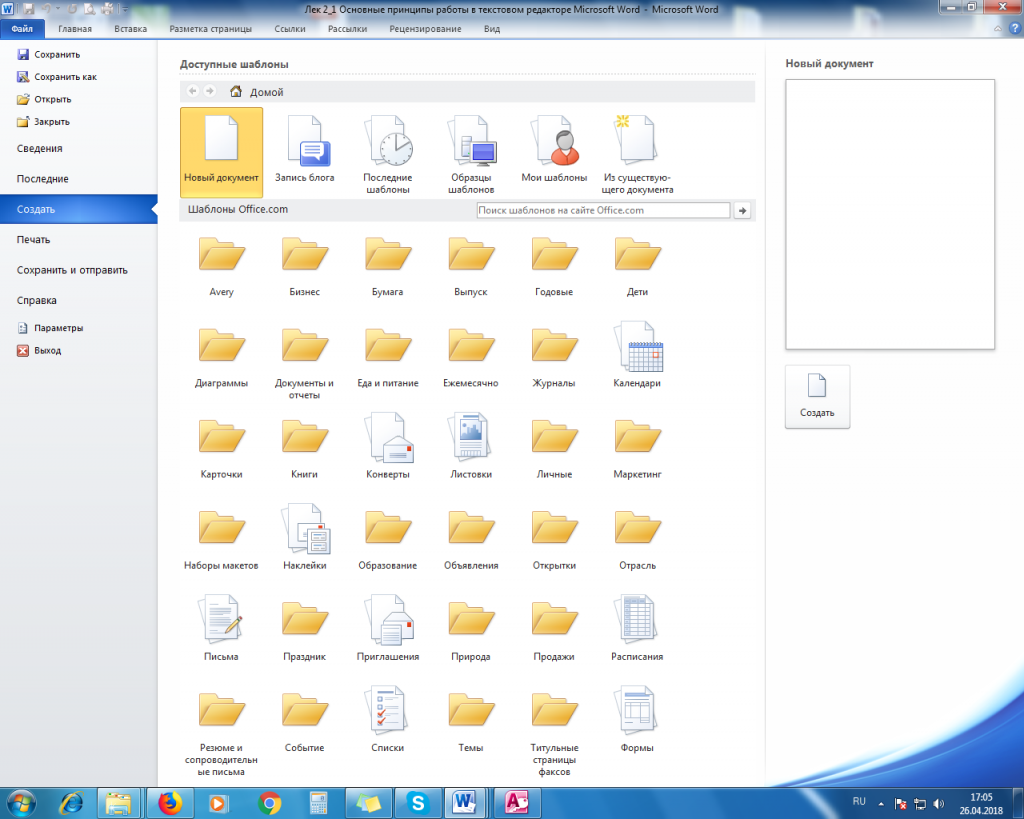Click the Office.com template search field
The image size is (1024, 819).
(x=603, y=210)
